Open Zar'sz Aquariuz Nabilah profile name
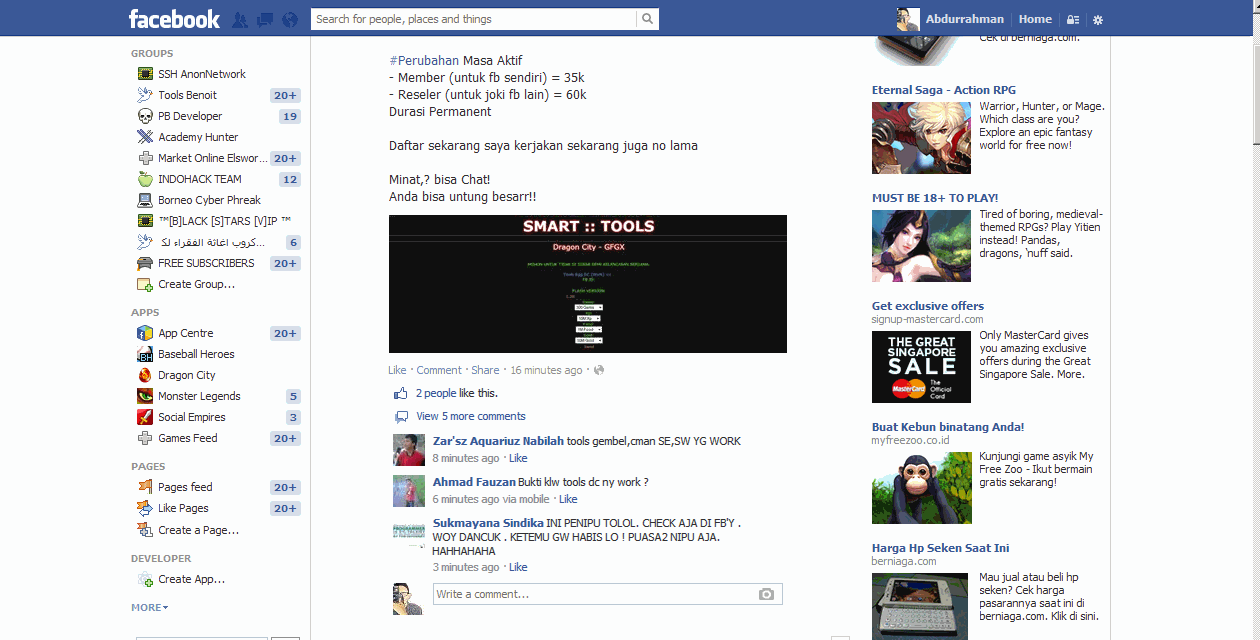 point(498,441)
